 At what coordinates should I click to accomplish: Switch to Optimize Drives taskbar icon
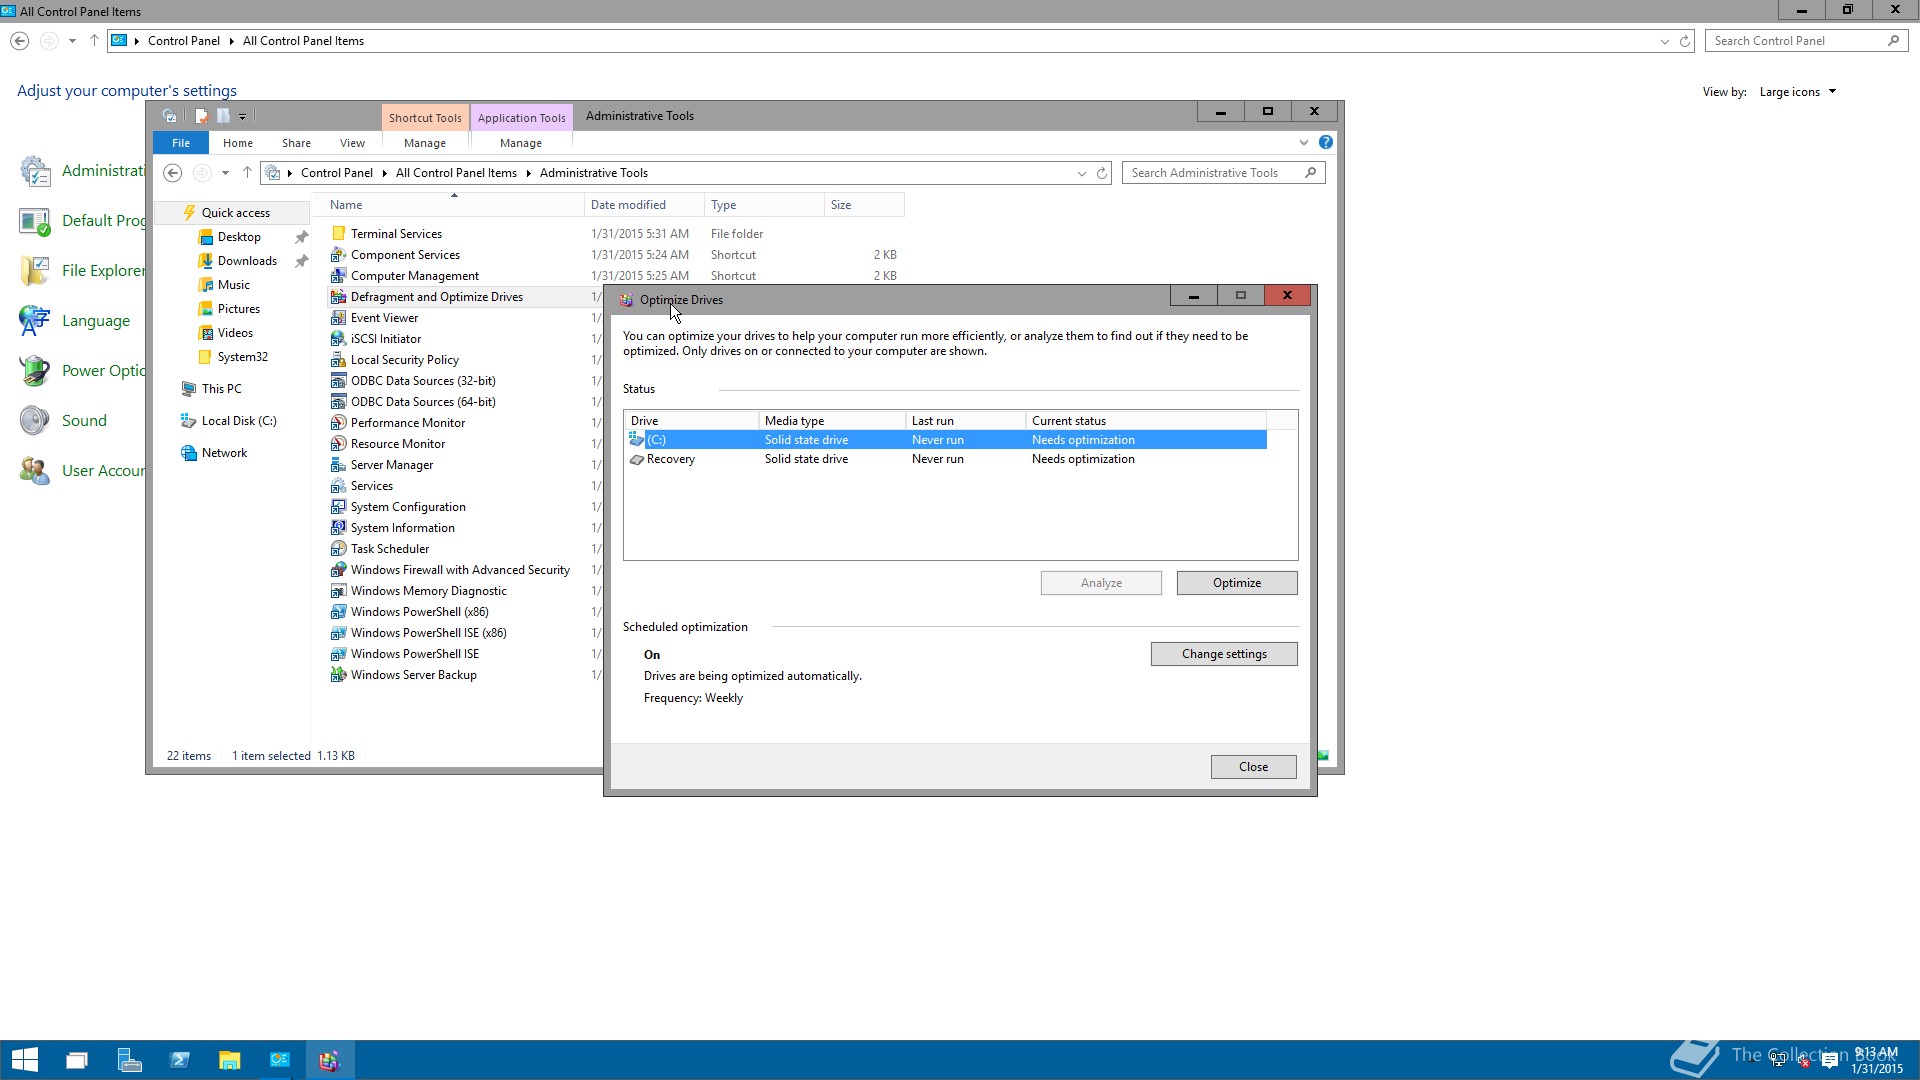click(330, 1060)
